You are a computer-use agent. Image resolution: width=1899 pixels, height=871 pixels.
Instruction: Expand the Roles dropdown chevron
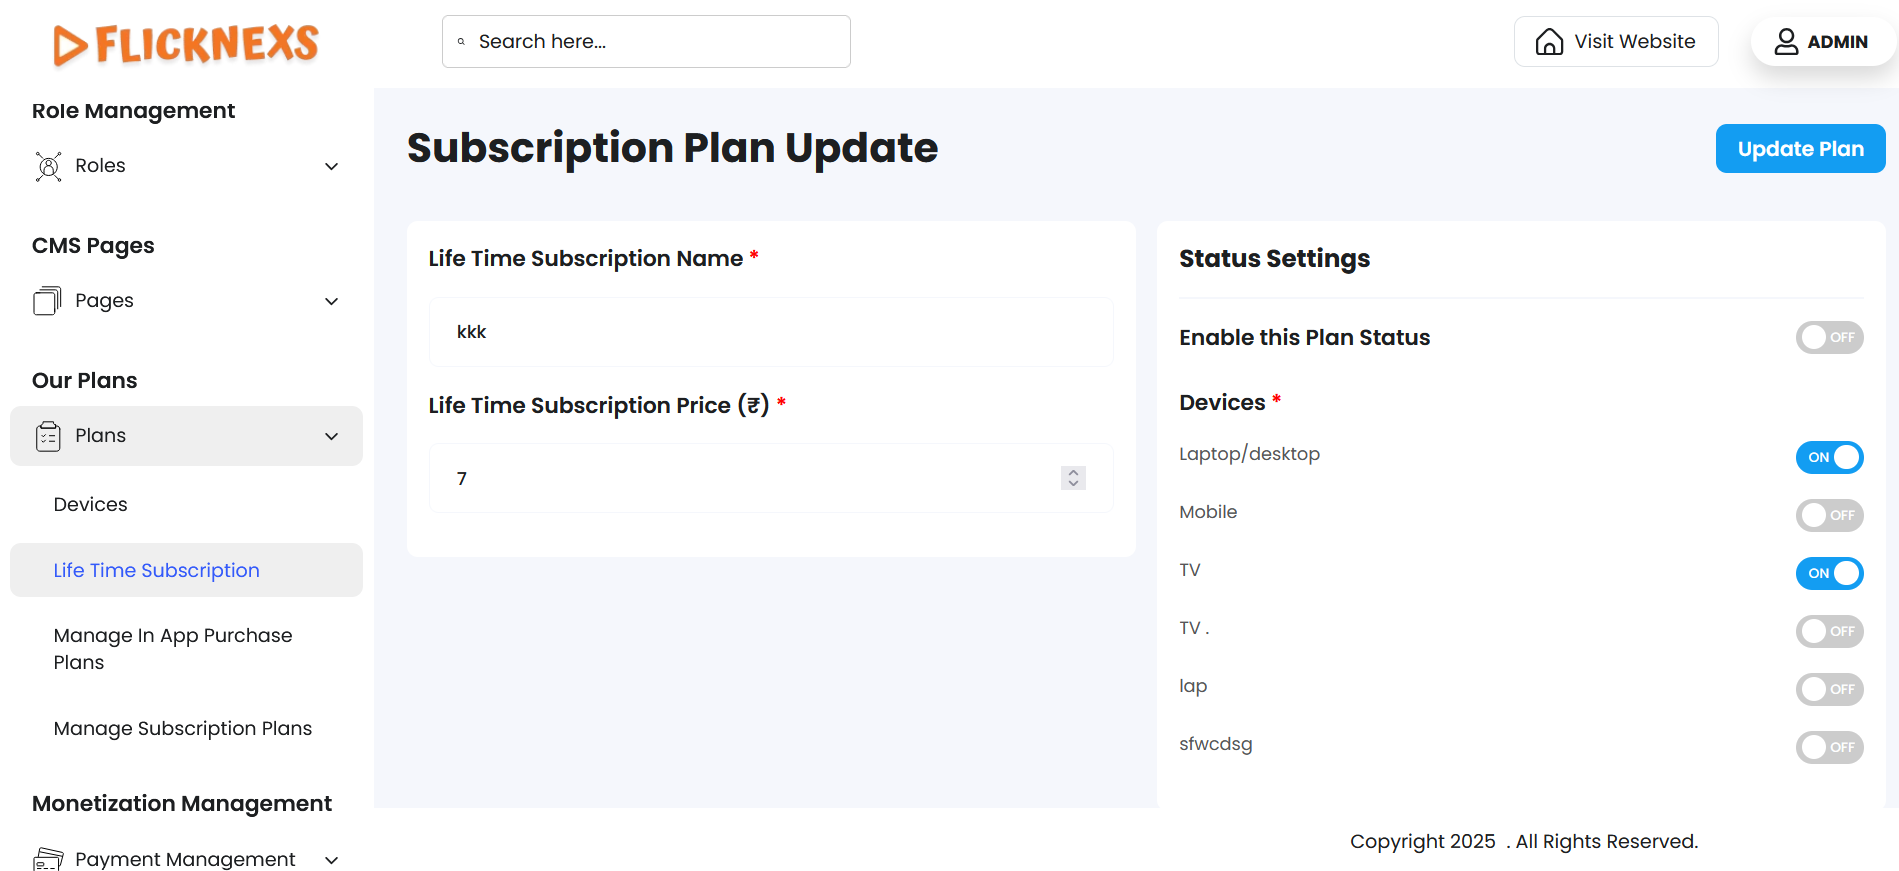click(332, 166)
